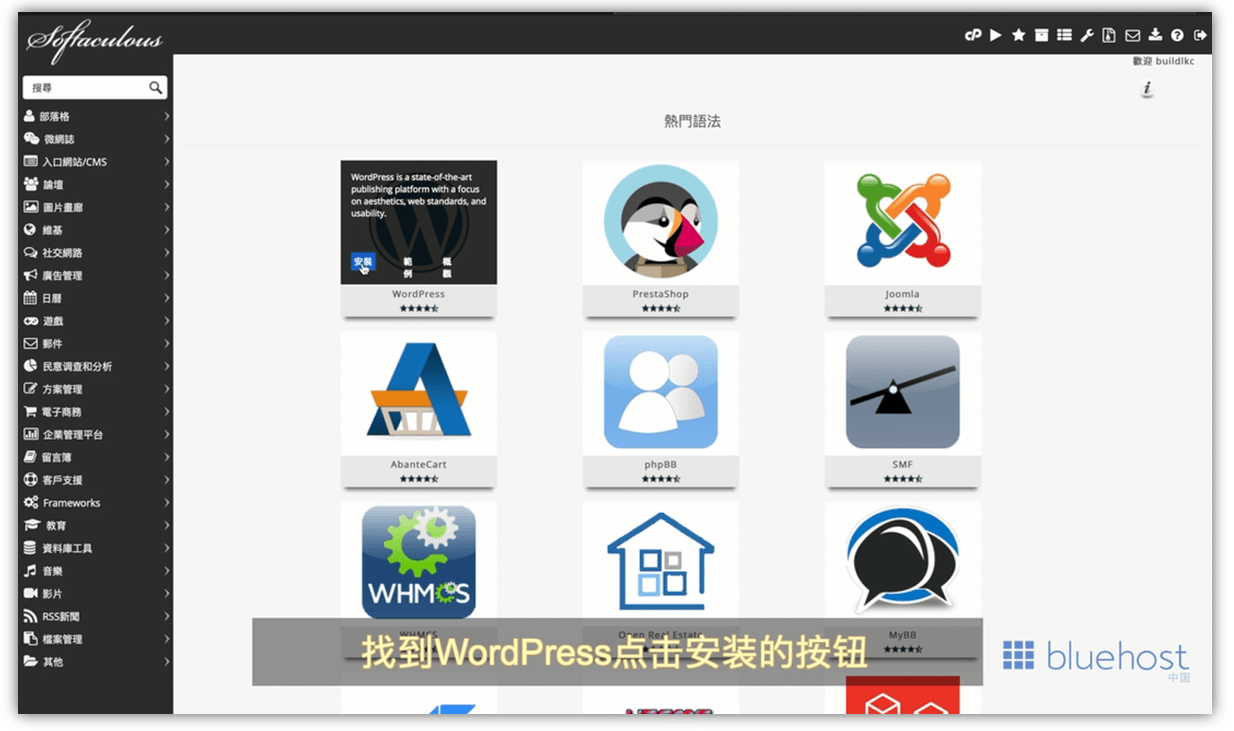Expand the 民意调查和分析 category chevron
Image resolution: width=1234 pixels, height=731 pixels.
[x=166, y=366]
